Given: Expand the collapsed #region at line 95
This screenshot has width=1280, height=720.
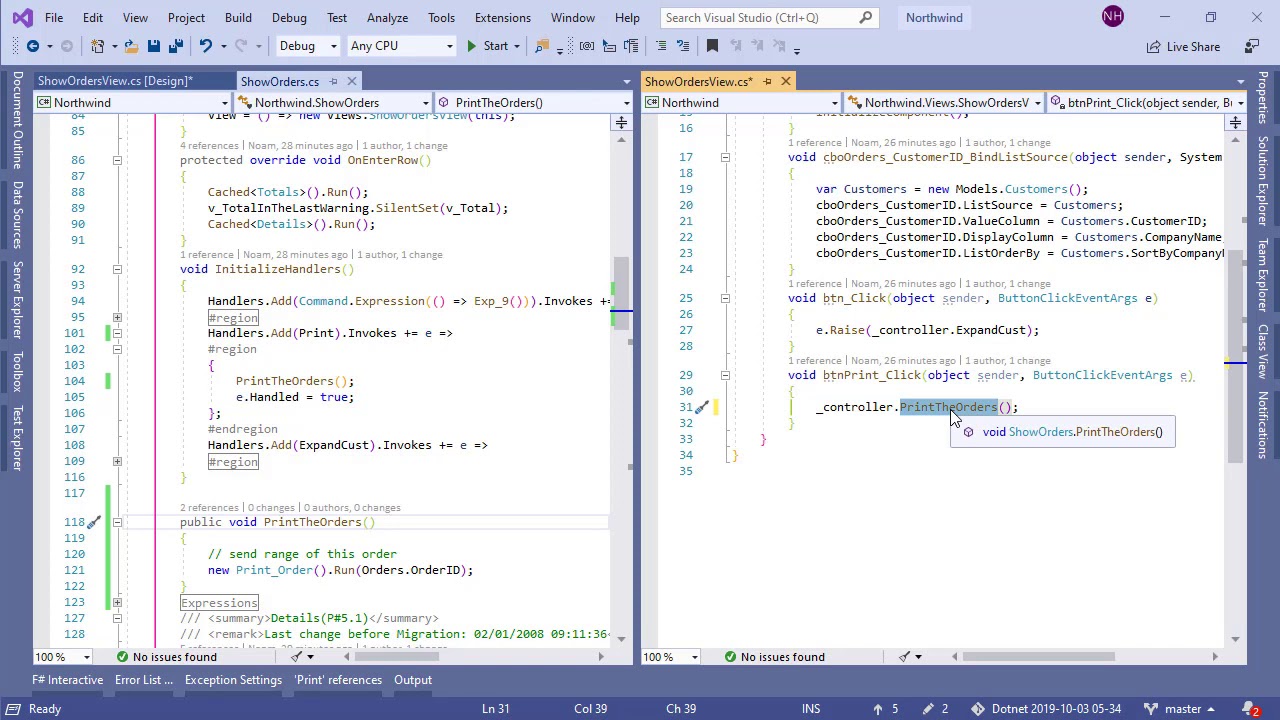Looking at the screenshot, I should pyautogui.click(x=117, y=317).
